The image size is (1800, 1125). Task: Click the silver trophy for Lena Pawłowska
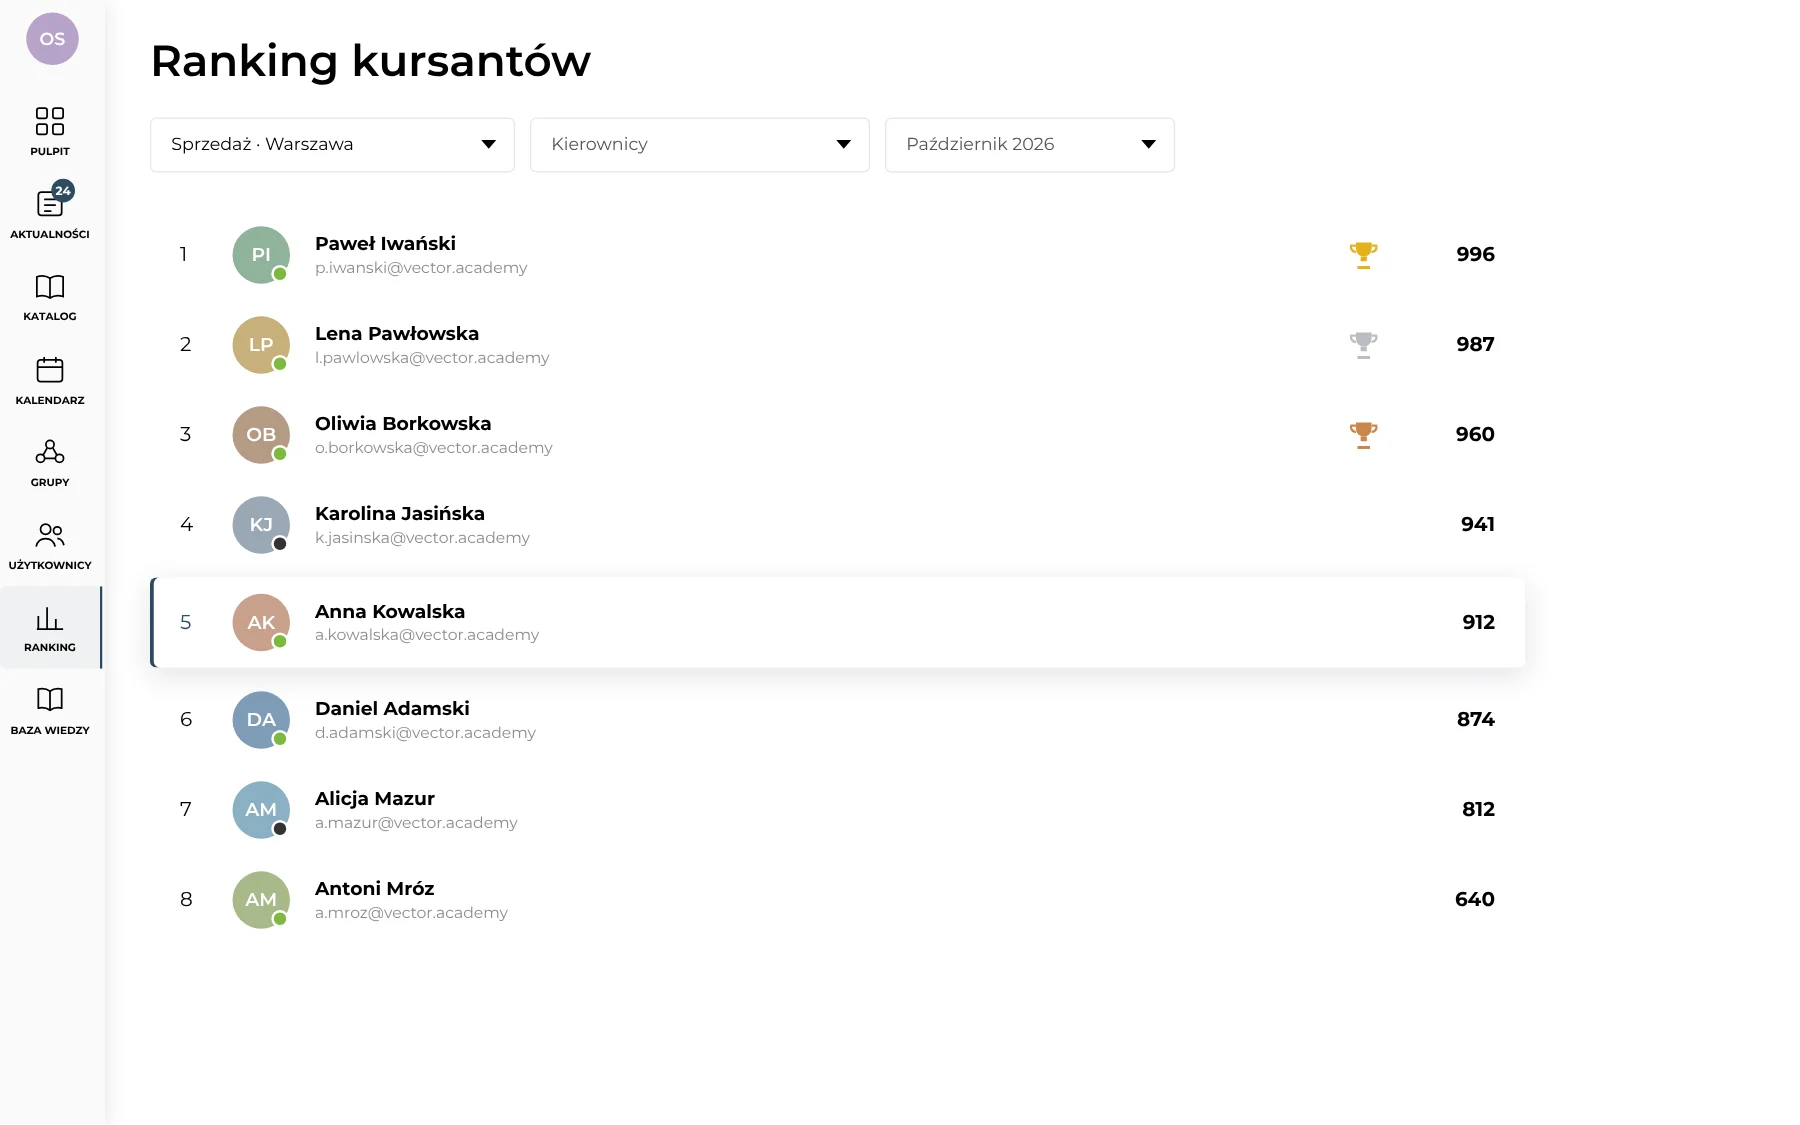(1363, 345)
